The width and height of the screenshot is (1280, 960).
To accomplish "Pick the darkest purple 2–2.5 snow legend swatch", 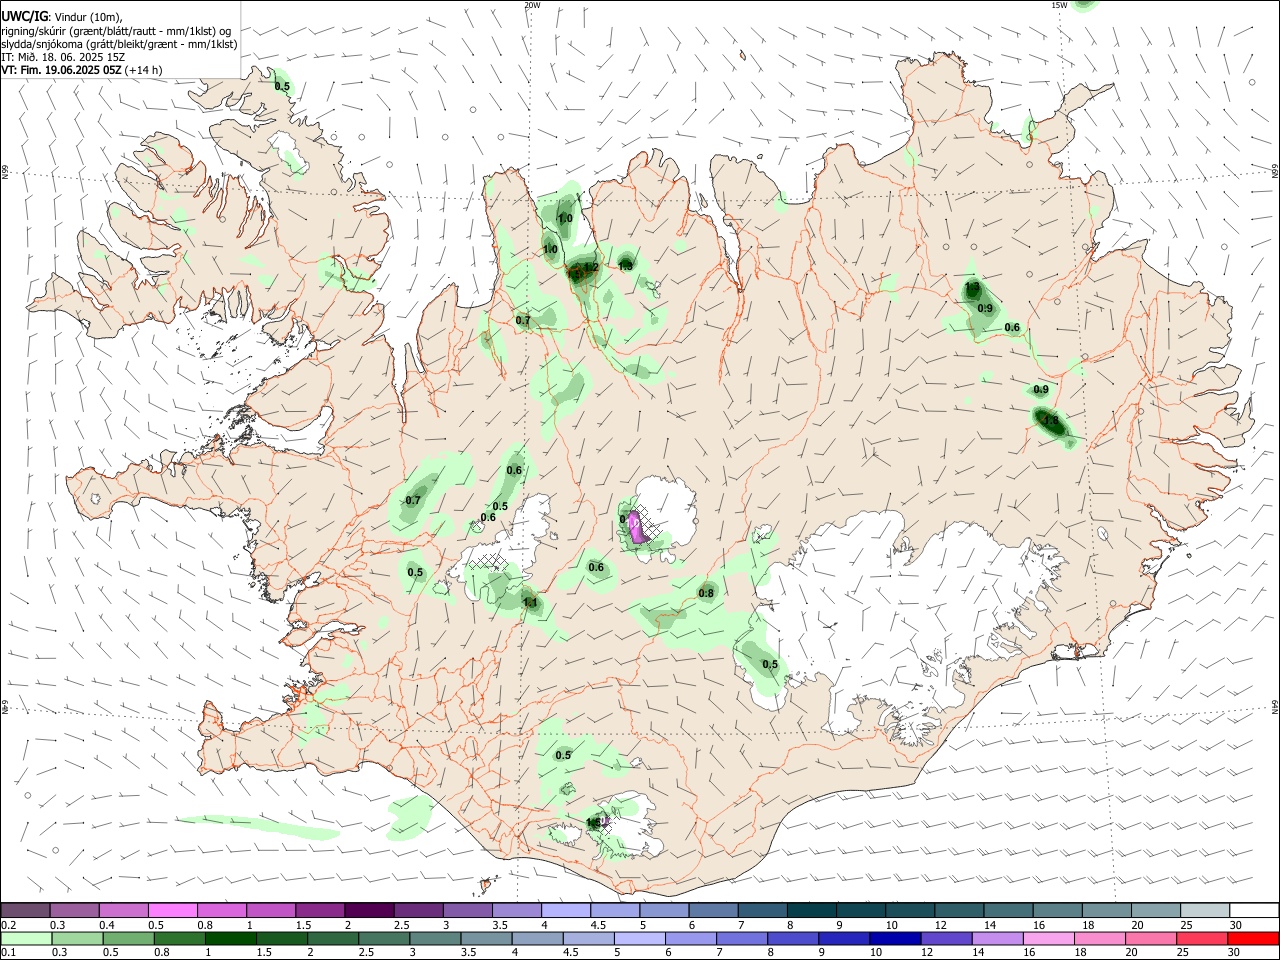I will [369, 911].
